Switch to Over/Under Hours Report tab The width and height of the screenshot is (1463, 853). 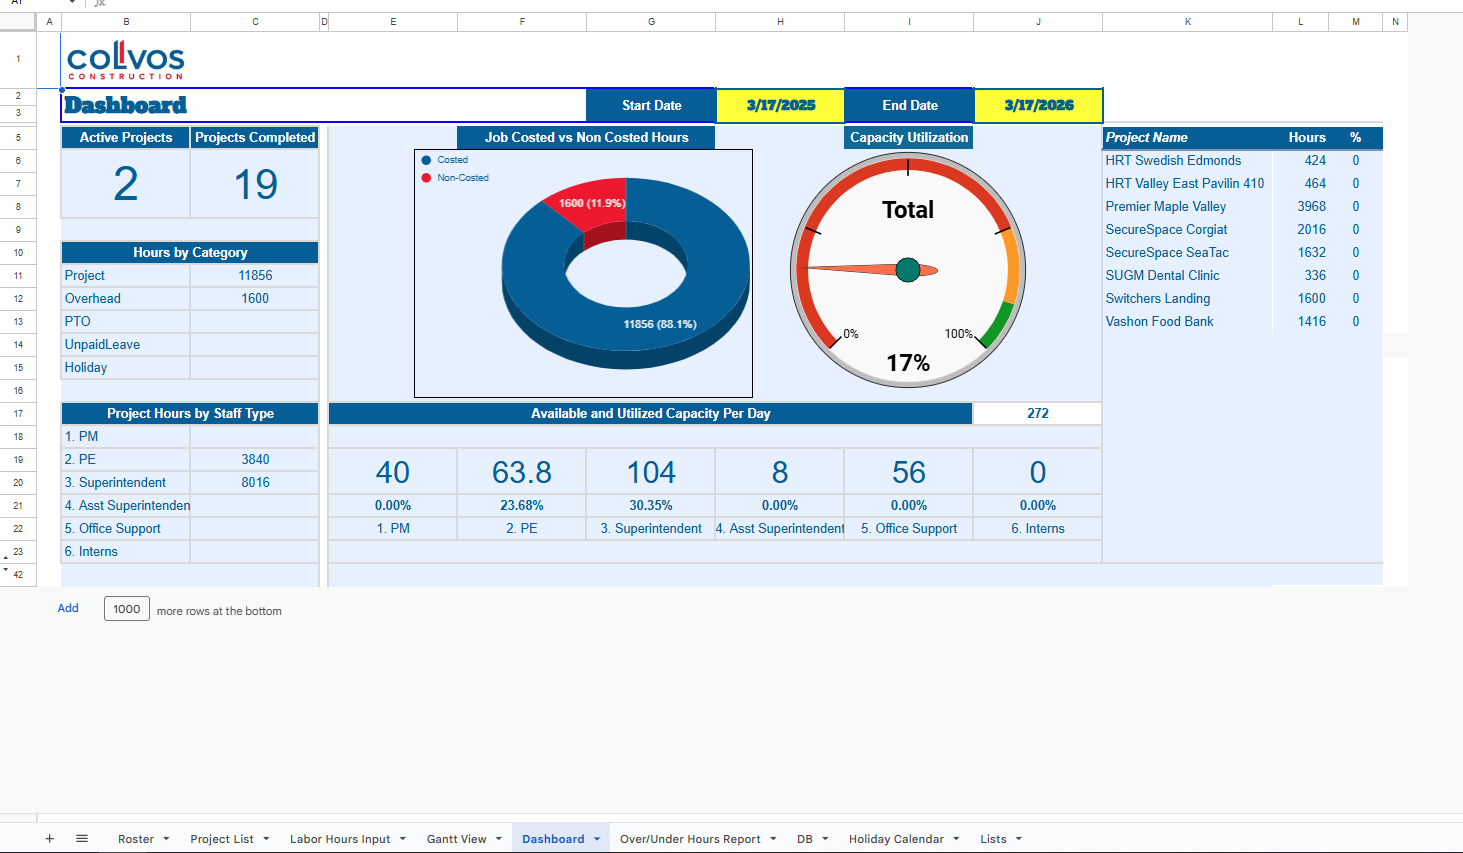(x=689, y=839)
